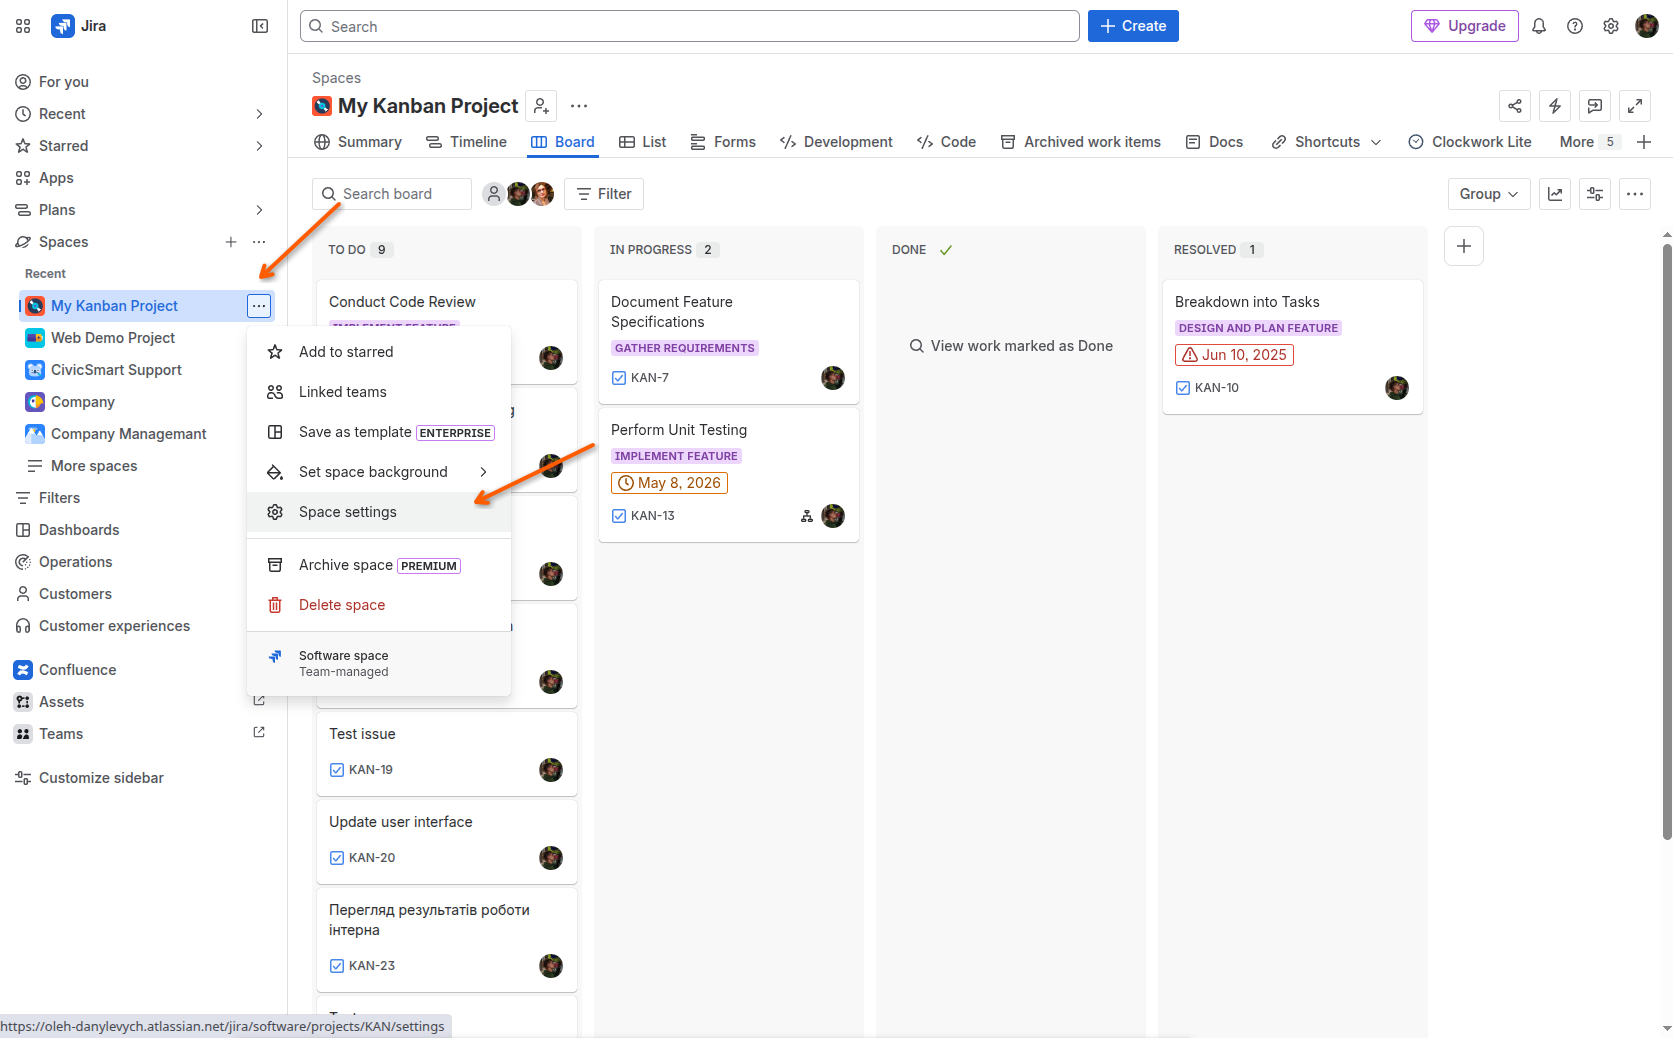Open the Forms tab
Viewport: 1673px width, 1038px height.
point(723,142)
